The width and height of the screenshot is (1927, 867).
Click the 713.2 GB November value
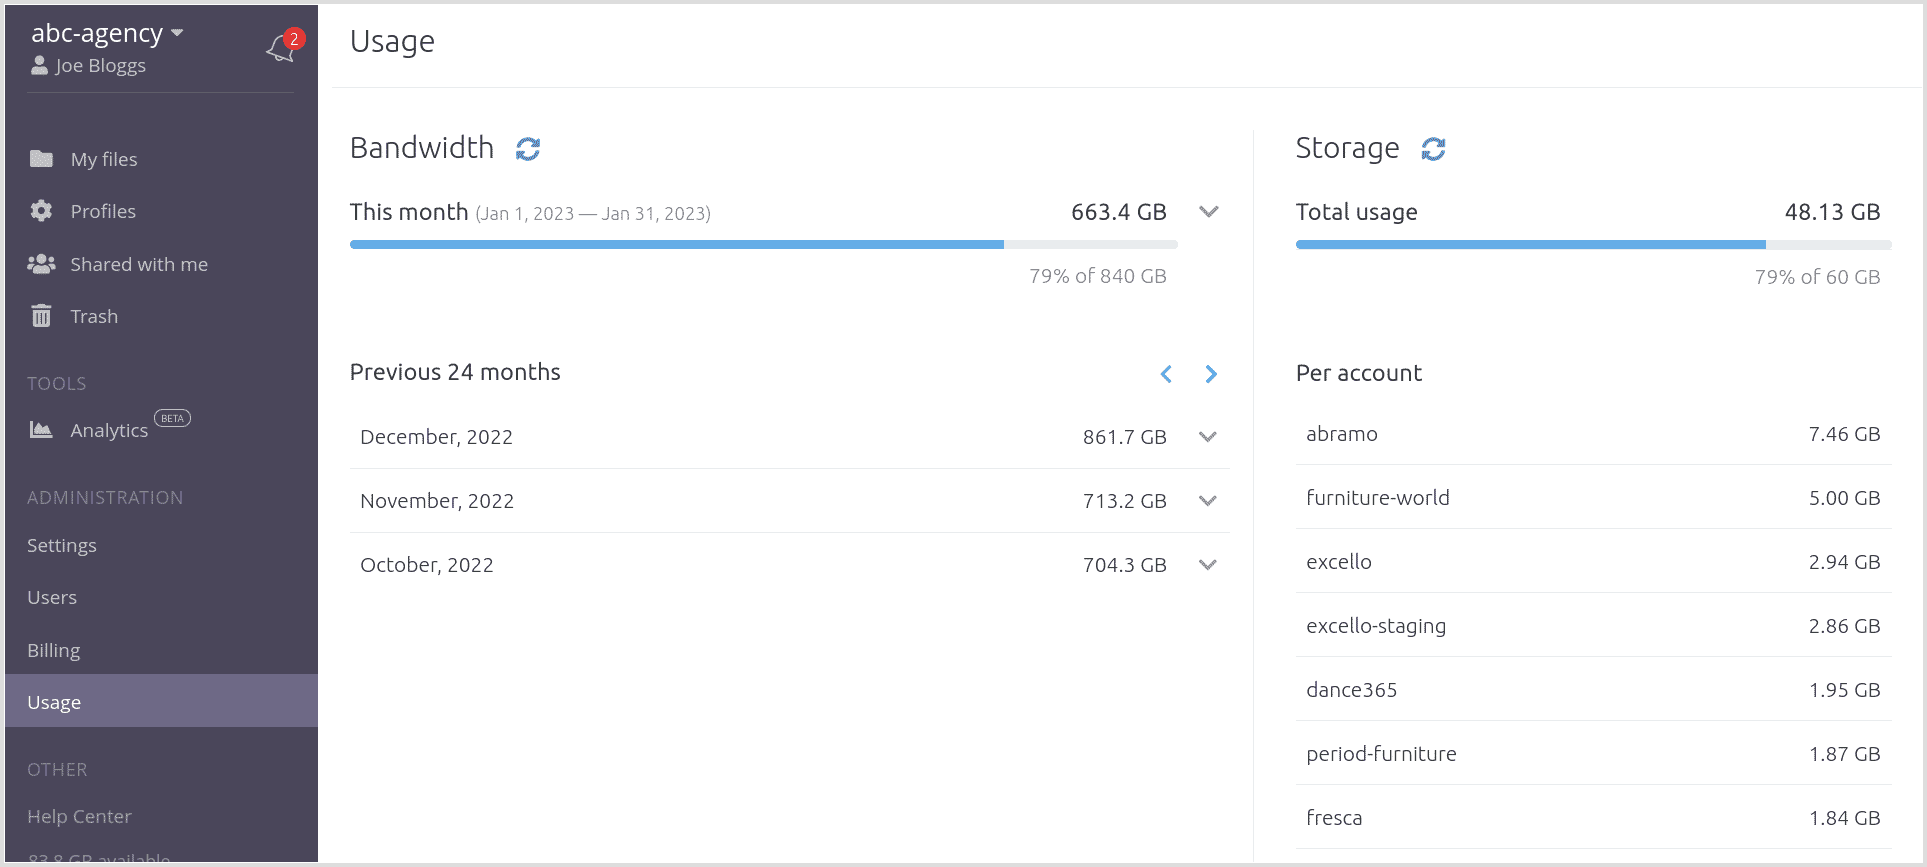coord(1125,501)
